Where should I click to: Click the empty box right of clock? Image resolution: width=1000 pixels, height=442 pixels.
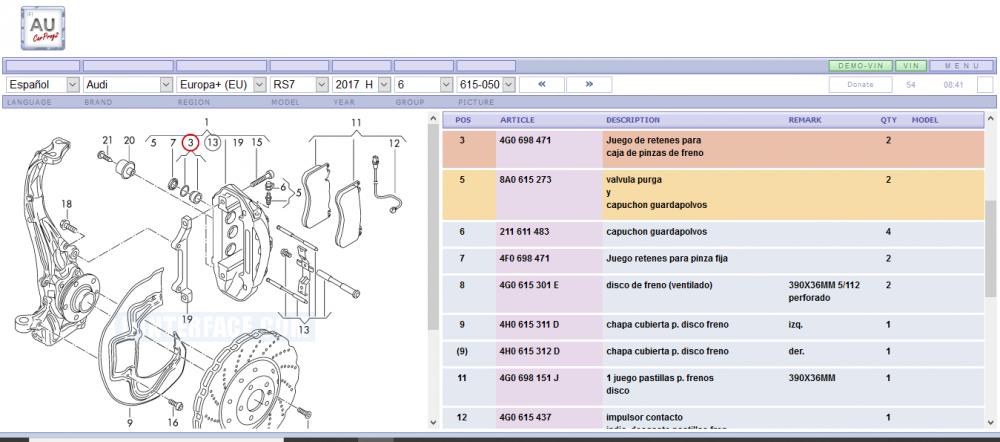click(x=985, y=84)
